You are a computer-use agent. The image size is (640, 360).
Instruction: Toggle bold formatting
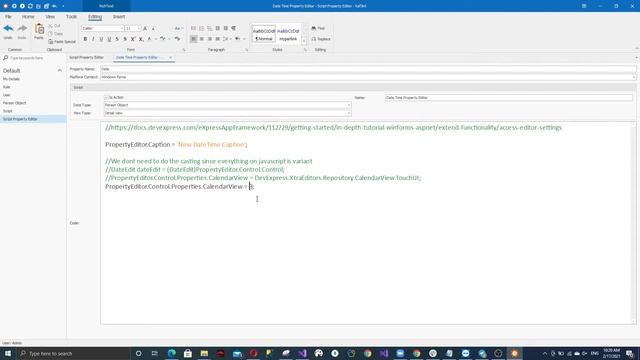click(85, 39)
